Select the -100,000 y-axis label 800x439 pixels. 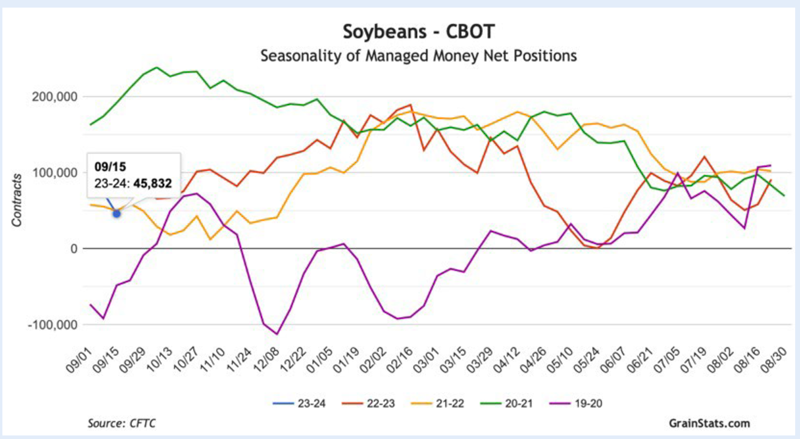[53, 325]
